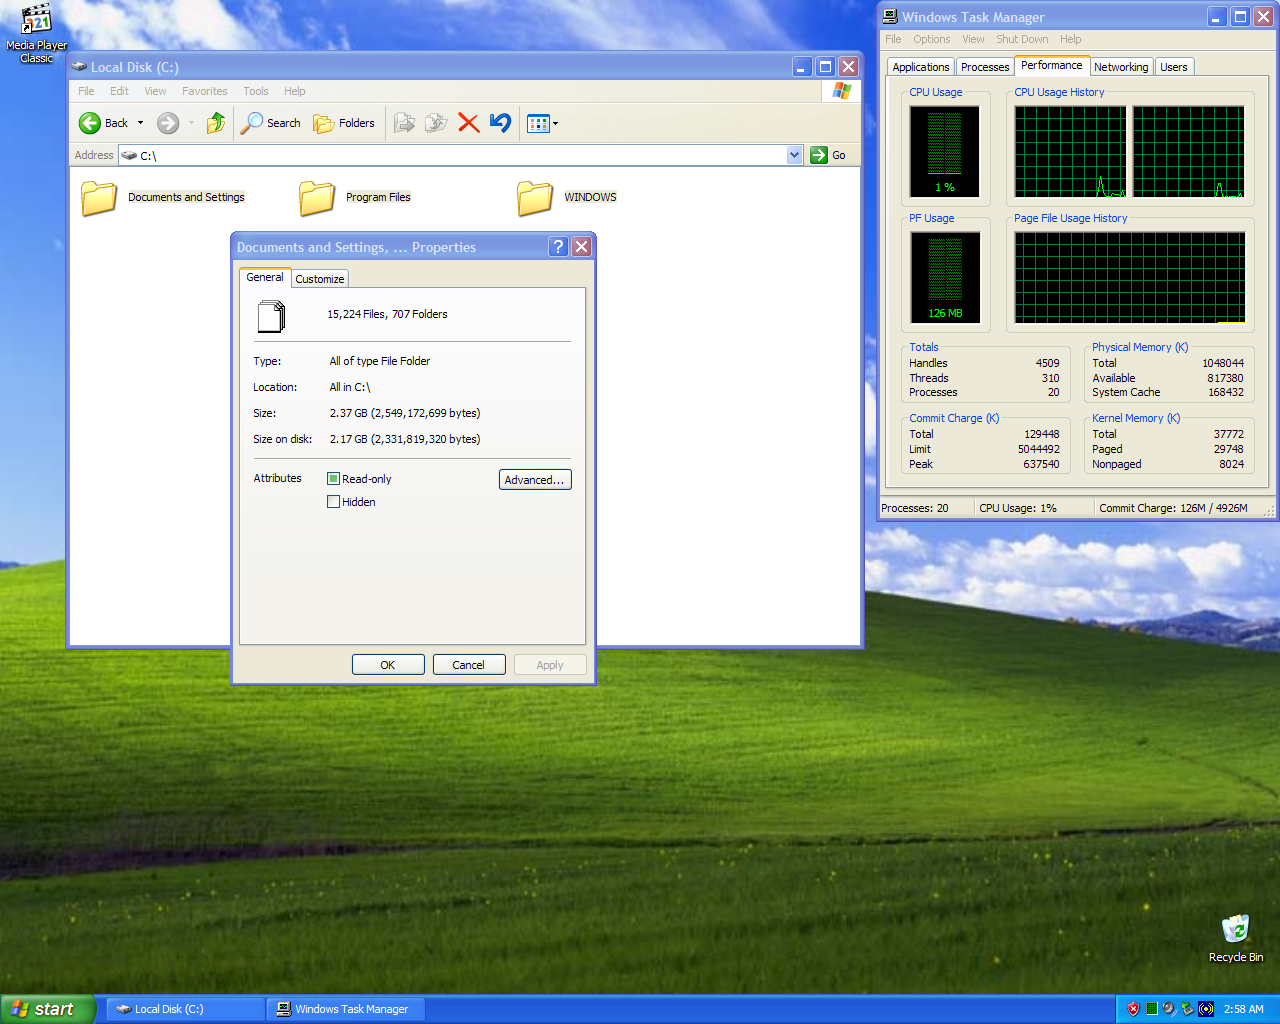Toggle the Read-only attribute checkbox
Screen dimensions: 1280x1024
click(x=334, y=479)
